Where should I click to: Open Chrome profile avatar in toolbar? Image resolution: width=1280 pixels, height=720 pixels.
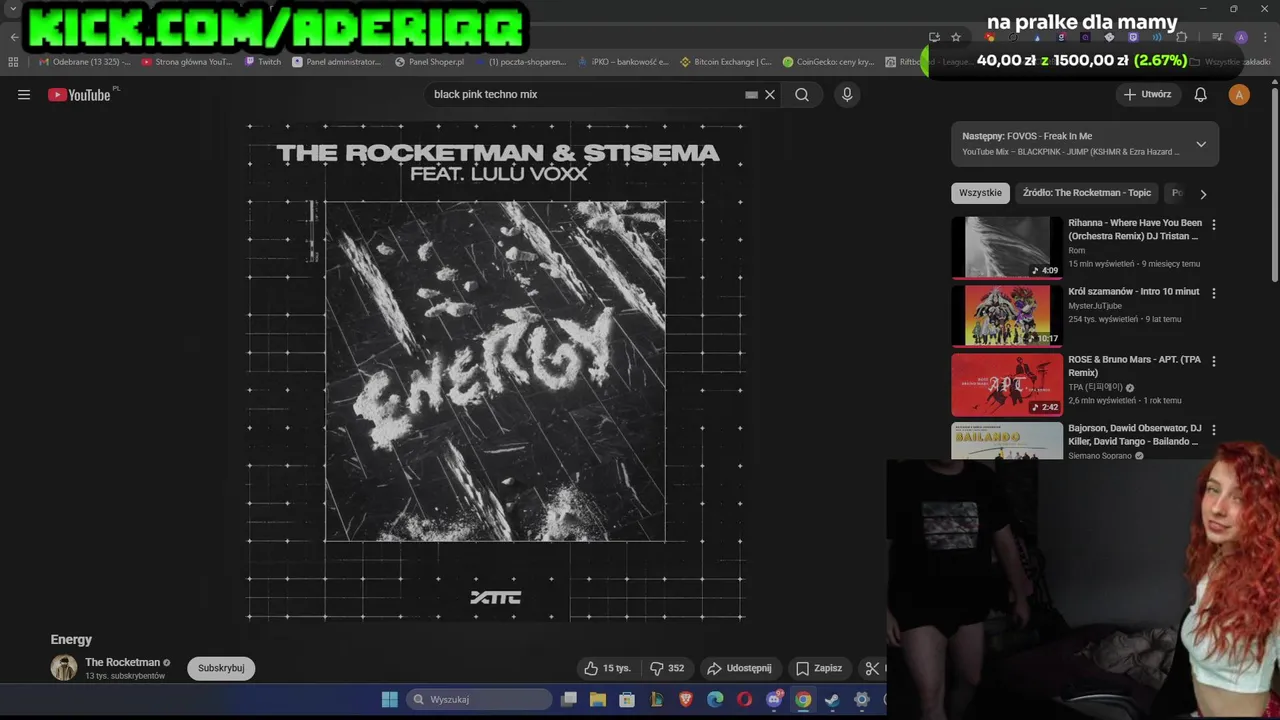1241,37
